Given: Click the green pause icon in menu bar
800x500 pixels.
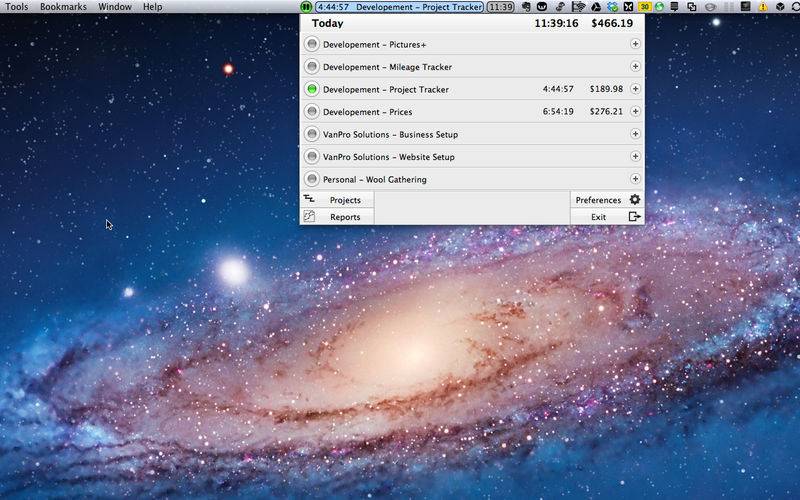Looking at the screenshot, I should (x=306, y=7).
